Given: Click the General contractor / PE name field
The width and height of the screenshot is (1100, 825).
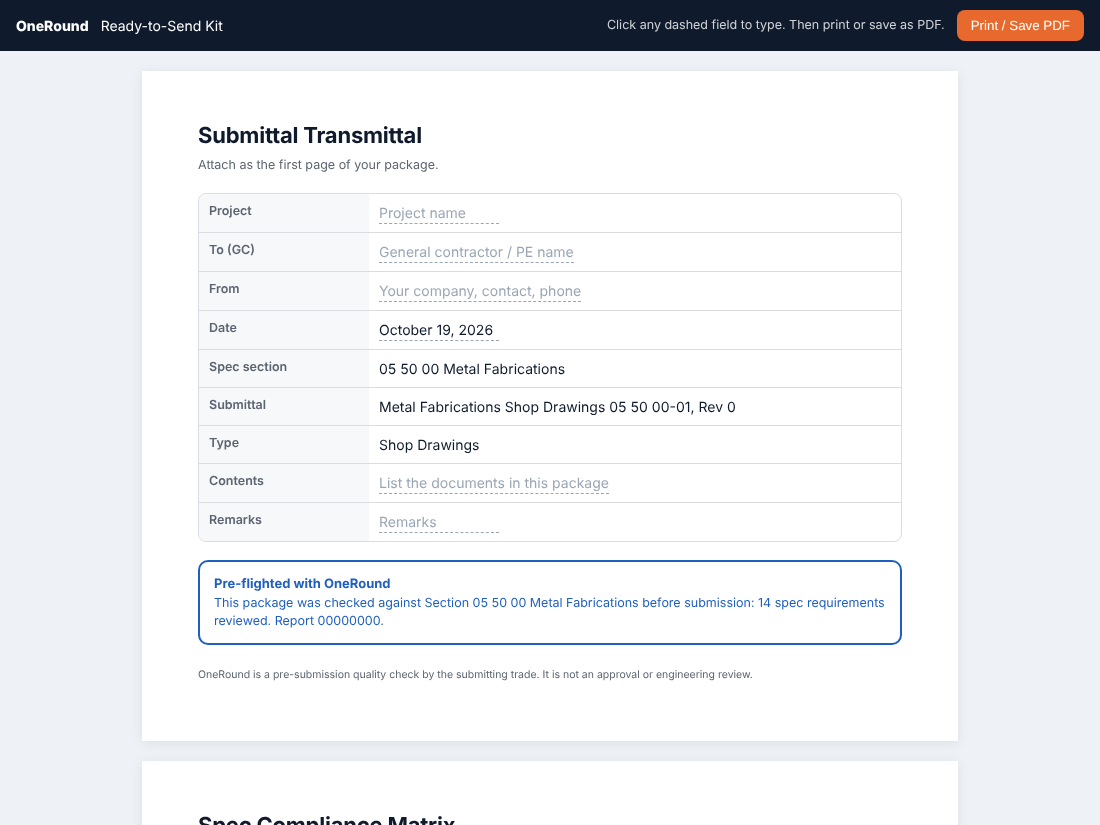Looking at the screenshot, I should [476, 253].
